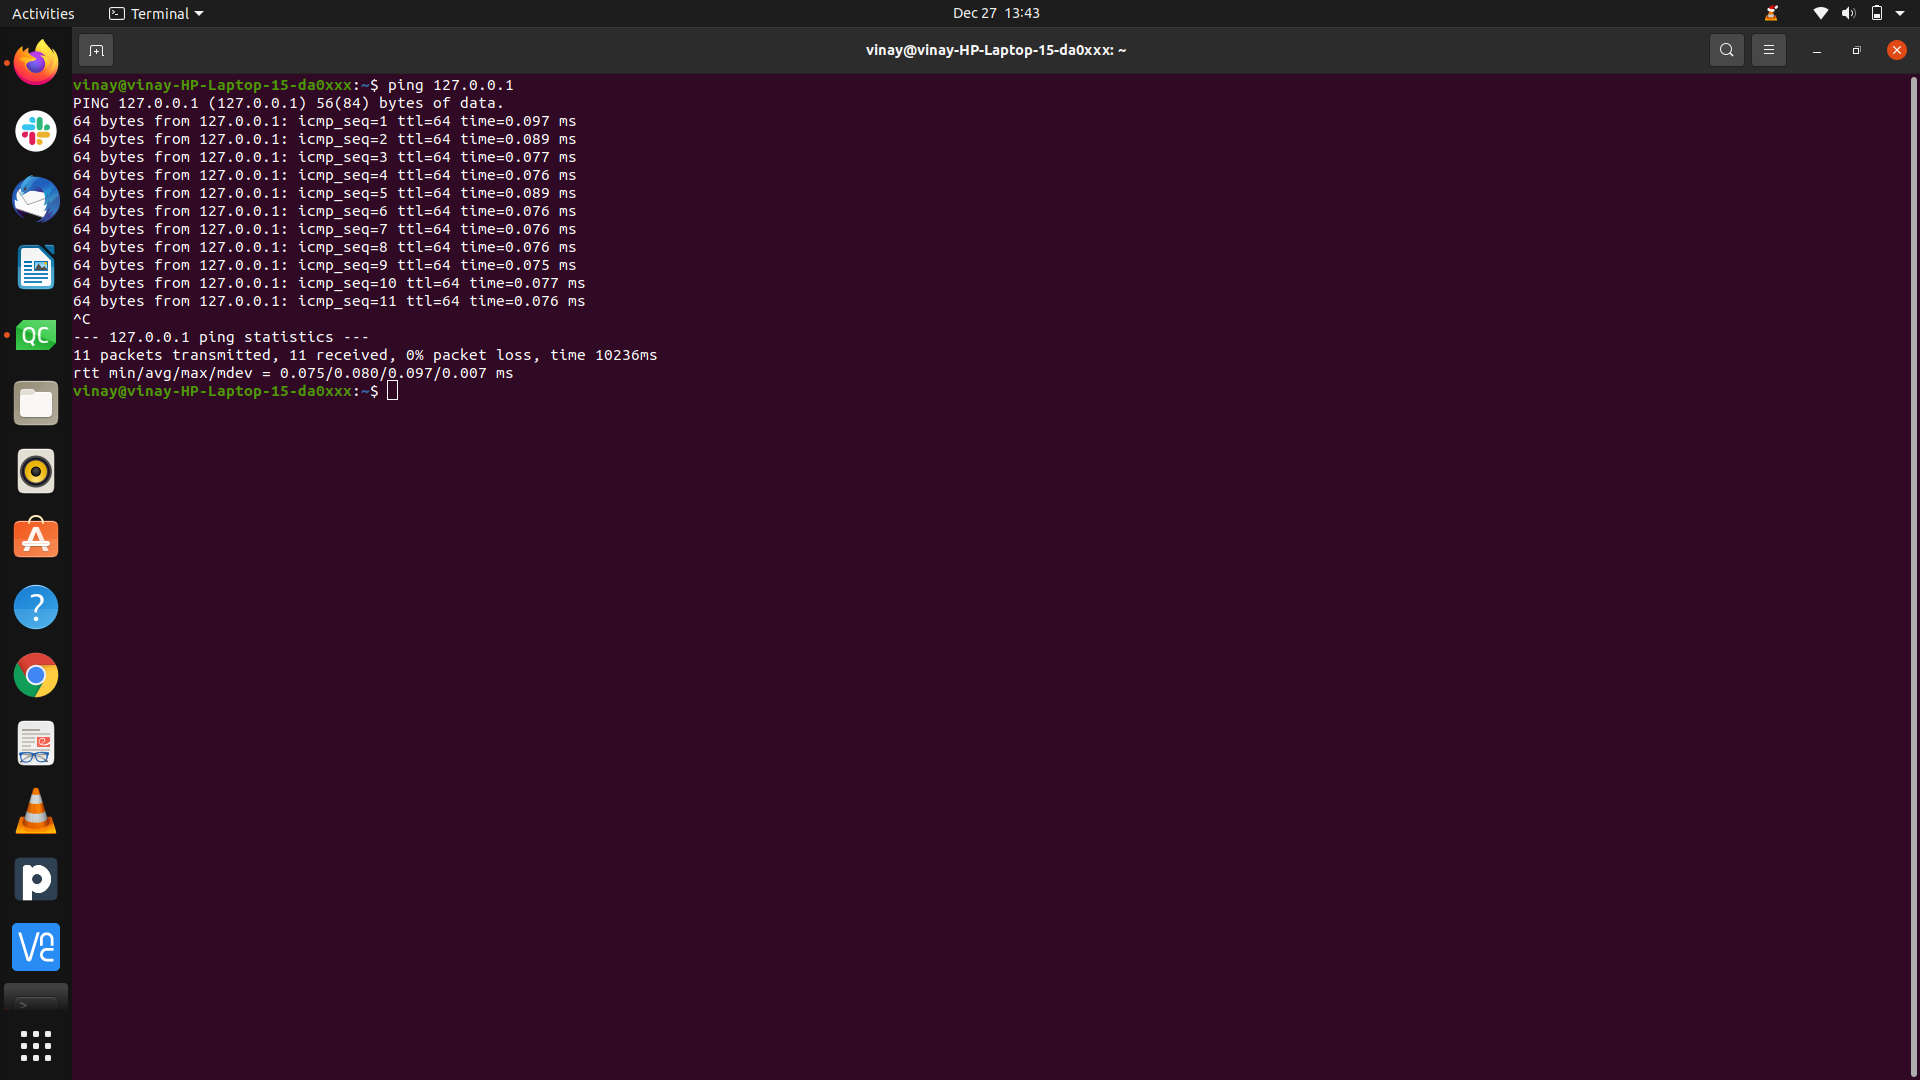Click the ^C interrupt line
This screenshot has height=1080, width=1920.
pos(82,319)
